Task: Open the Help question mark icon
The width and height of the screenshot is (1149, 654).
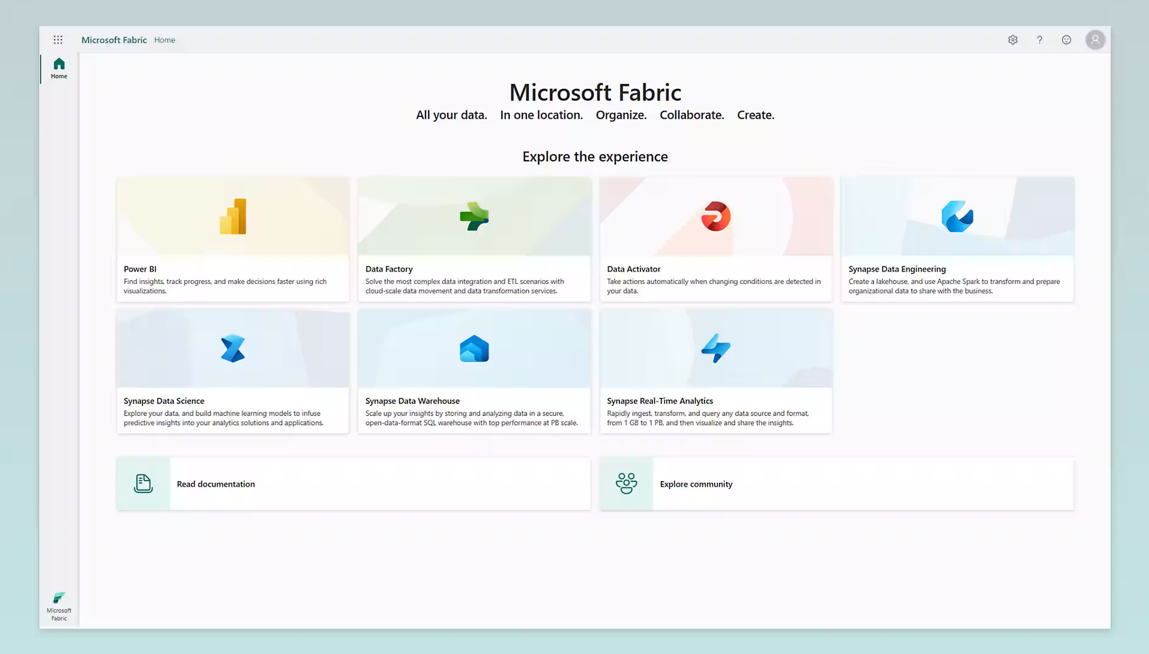Action: (x=1039, y=40)
